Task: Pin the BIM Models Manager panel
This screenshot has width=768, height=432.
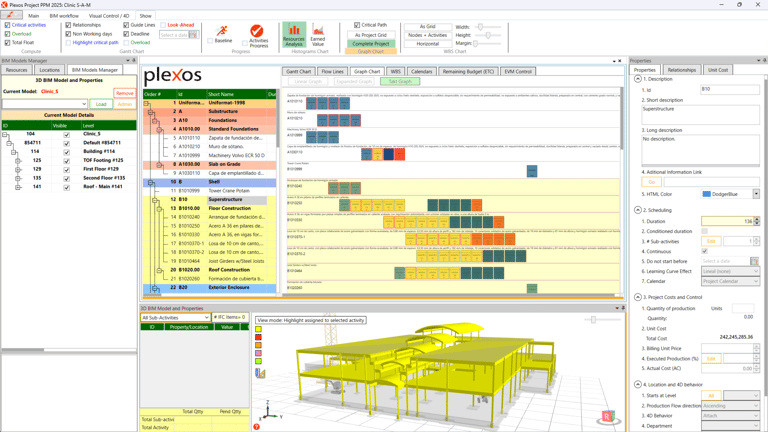Action: click(x=134, y=61)
